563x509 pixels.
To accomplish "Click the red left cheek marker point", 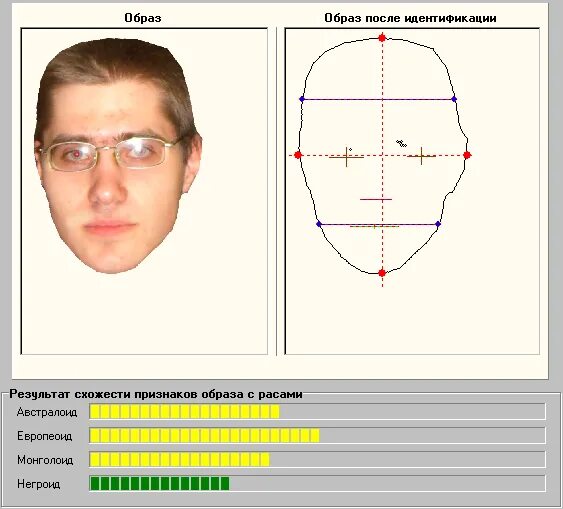I will pyautogui.click(x=298, y=155).
